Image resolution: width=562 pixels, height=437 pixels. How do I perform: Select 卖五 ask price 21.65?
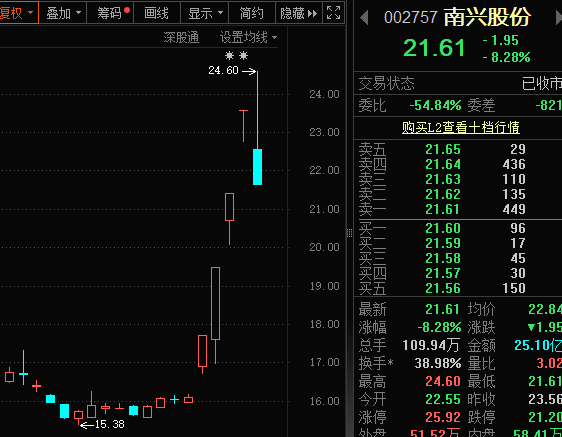pos(443,149)
